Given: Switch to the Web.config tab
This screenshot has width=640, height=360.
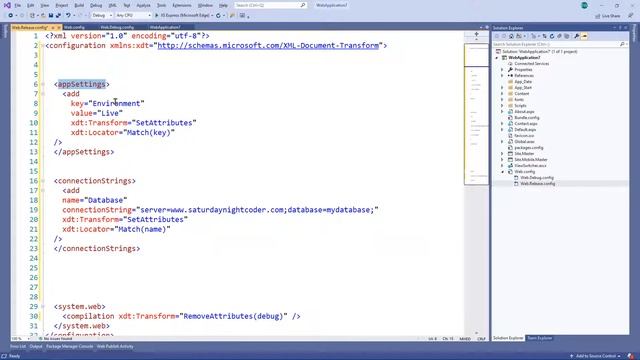Looking at the screenshot, I should click(74, 27).
